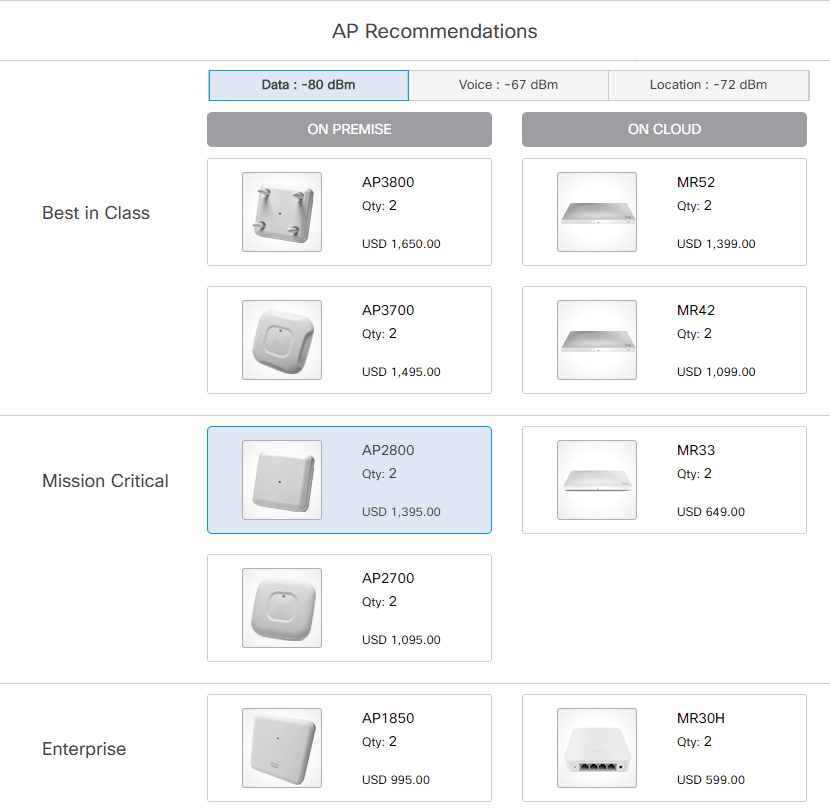Select the AP3700 product image
830x808 pixels.
281,340
